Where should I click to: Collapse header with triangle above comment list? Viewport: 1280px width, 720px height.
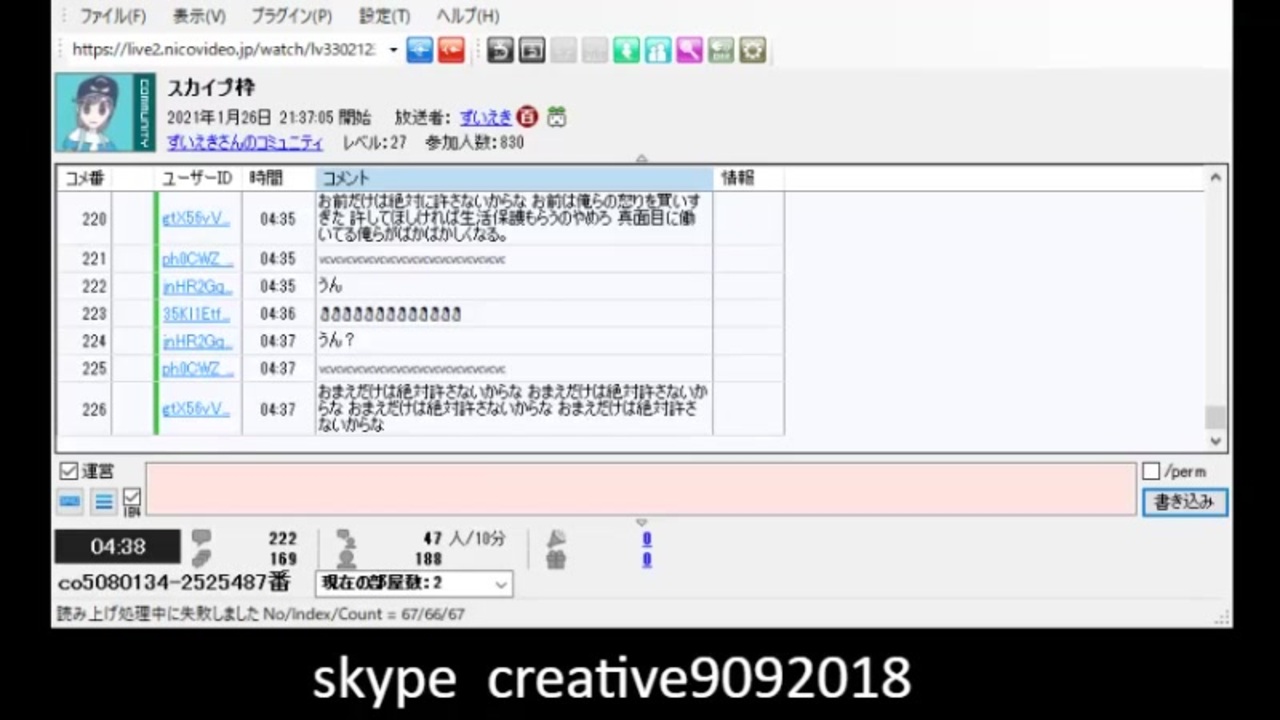click(641, 158)
